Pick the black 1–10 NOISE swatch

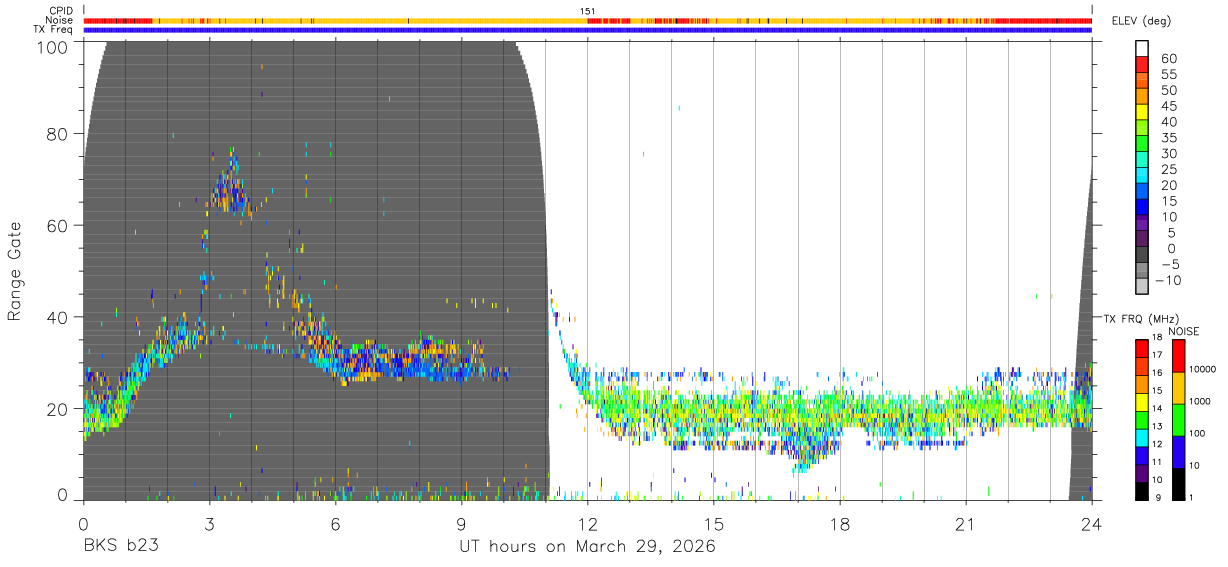pyautogui.click(x=1179, y=483)
